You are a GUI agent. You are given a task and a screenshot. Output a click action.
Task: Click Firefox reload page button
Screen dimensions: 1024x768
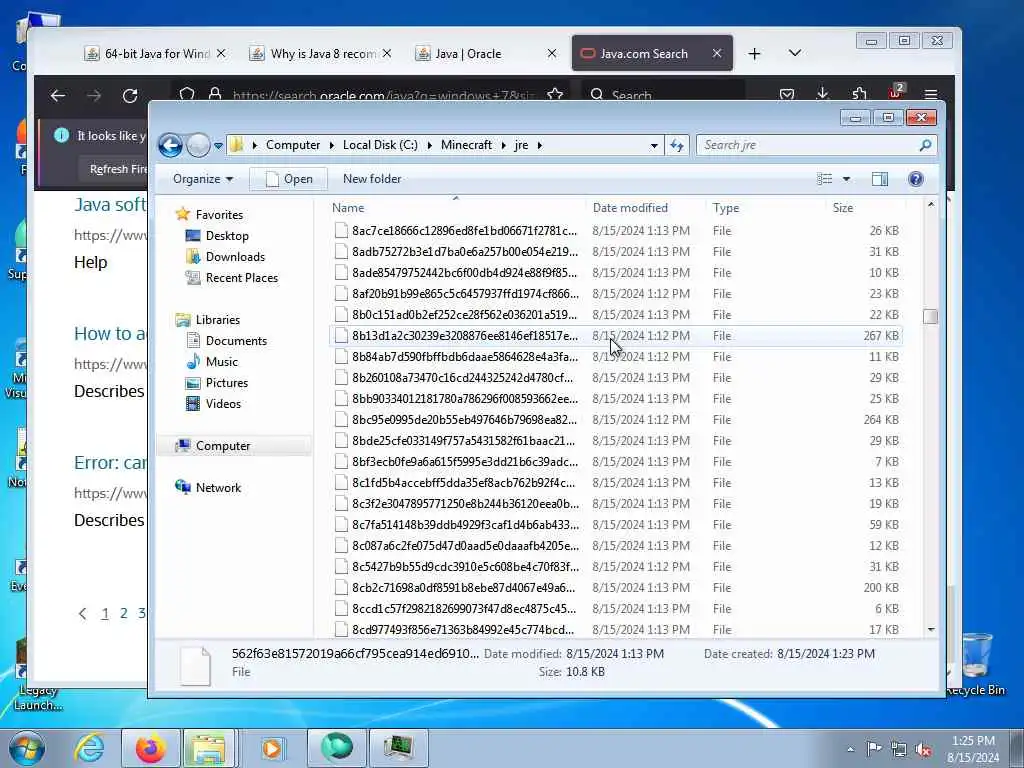[x=130, y=95]
